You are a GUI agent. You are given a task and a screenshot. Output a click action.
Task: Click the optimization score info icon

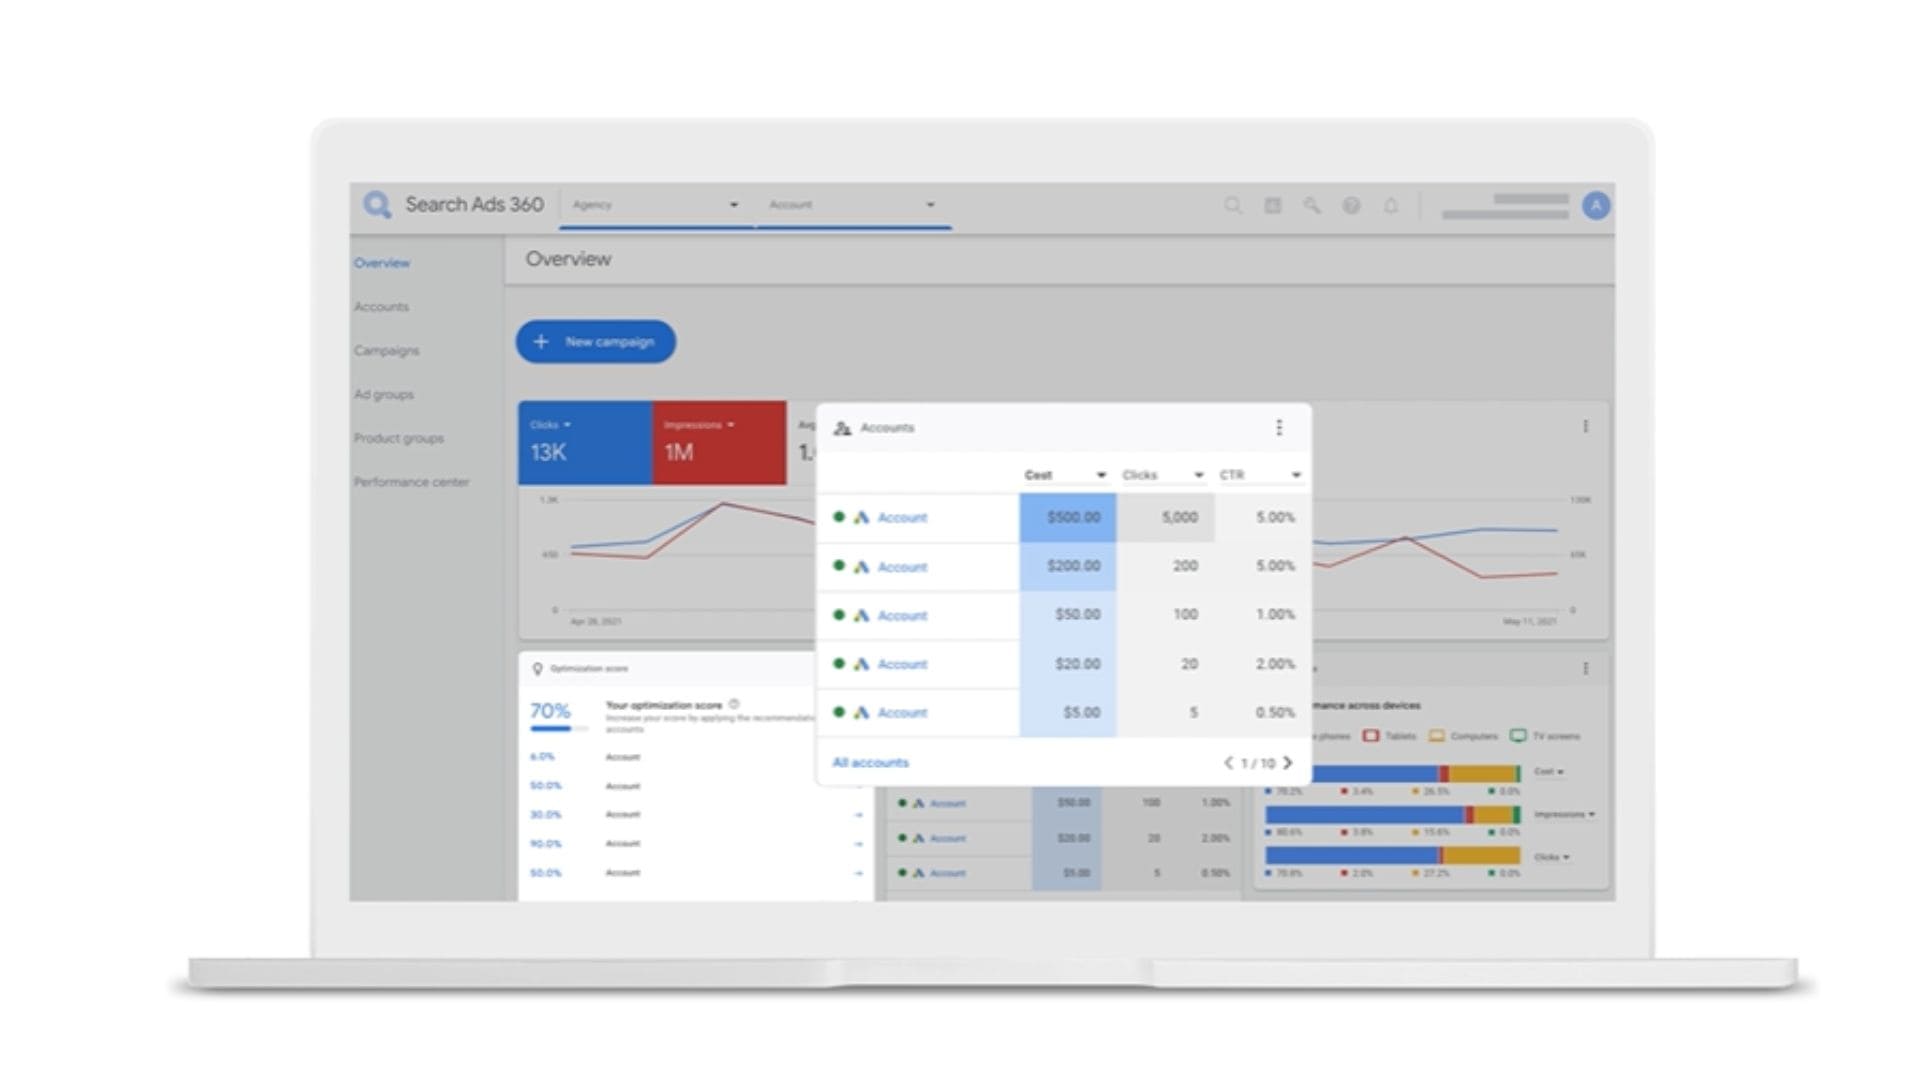[734, 704]
